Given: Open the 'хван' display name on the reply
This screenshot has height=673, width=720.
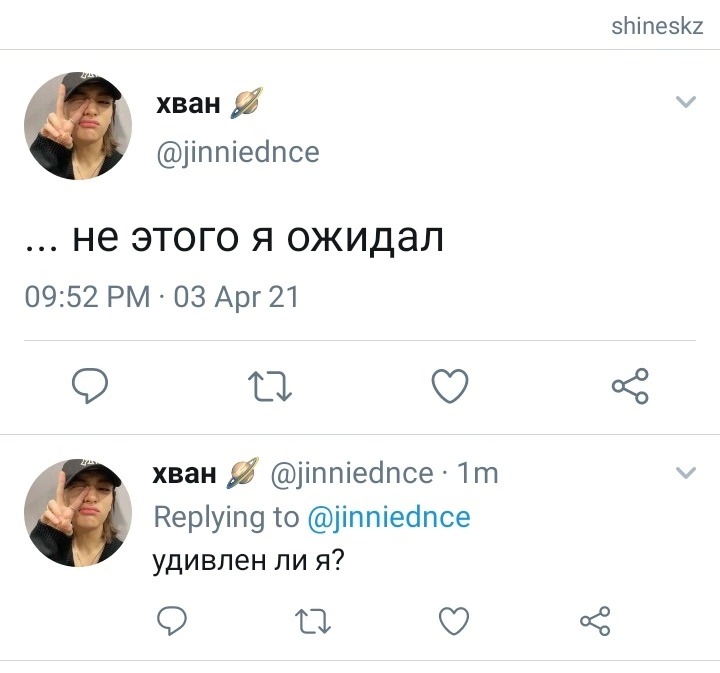Looking at the screenshot, I should 184,474.
